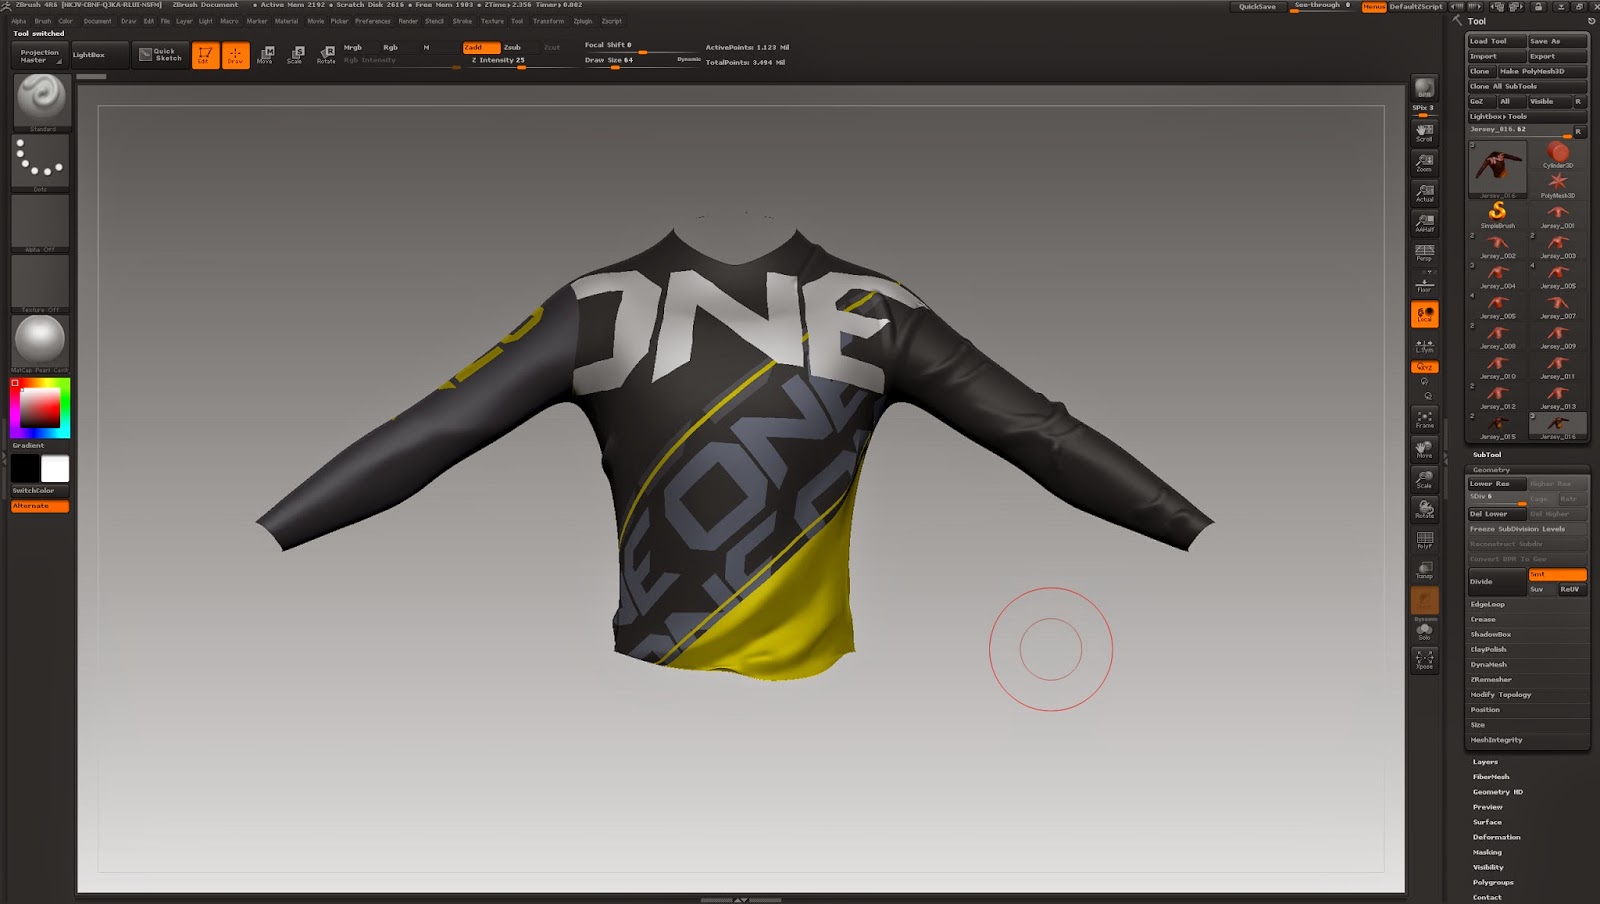Open the Dots stroke selector
The width and height of the screenshot is (1600, 904).
tap(40, 162)
